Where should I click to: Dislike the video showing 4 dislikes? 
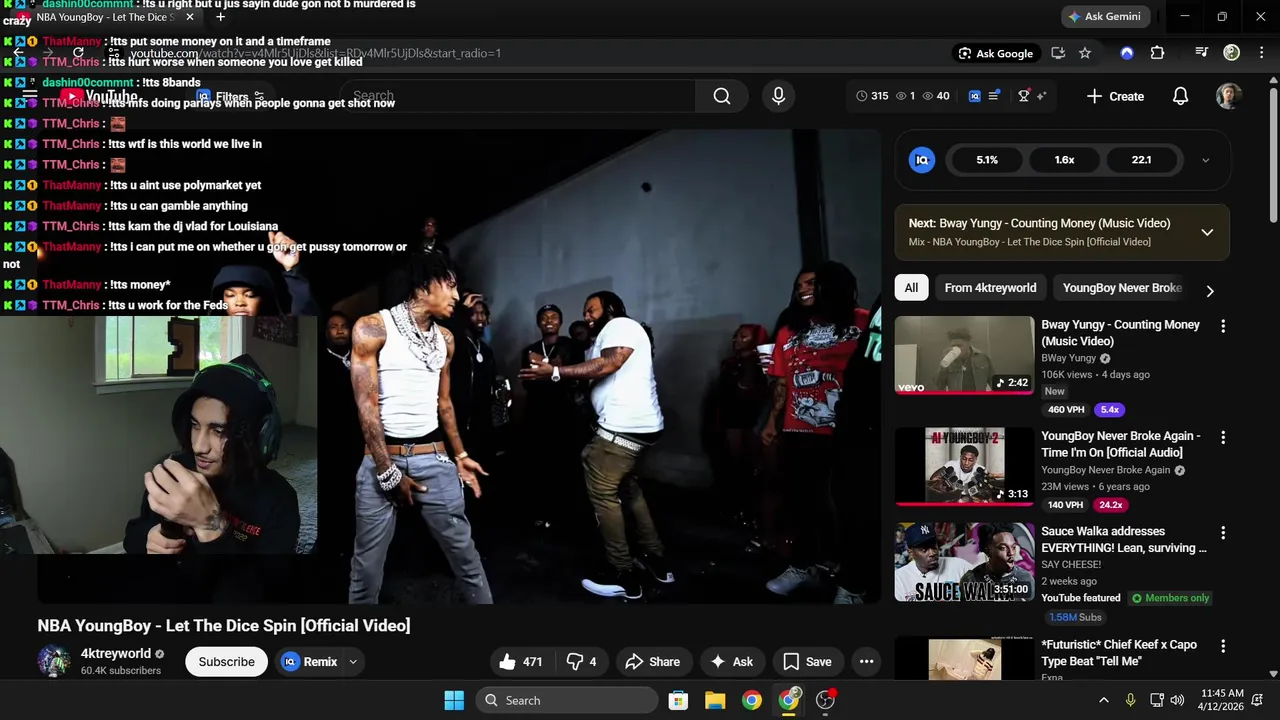[x=582, y=661]
